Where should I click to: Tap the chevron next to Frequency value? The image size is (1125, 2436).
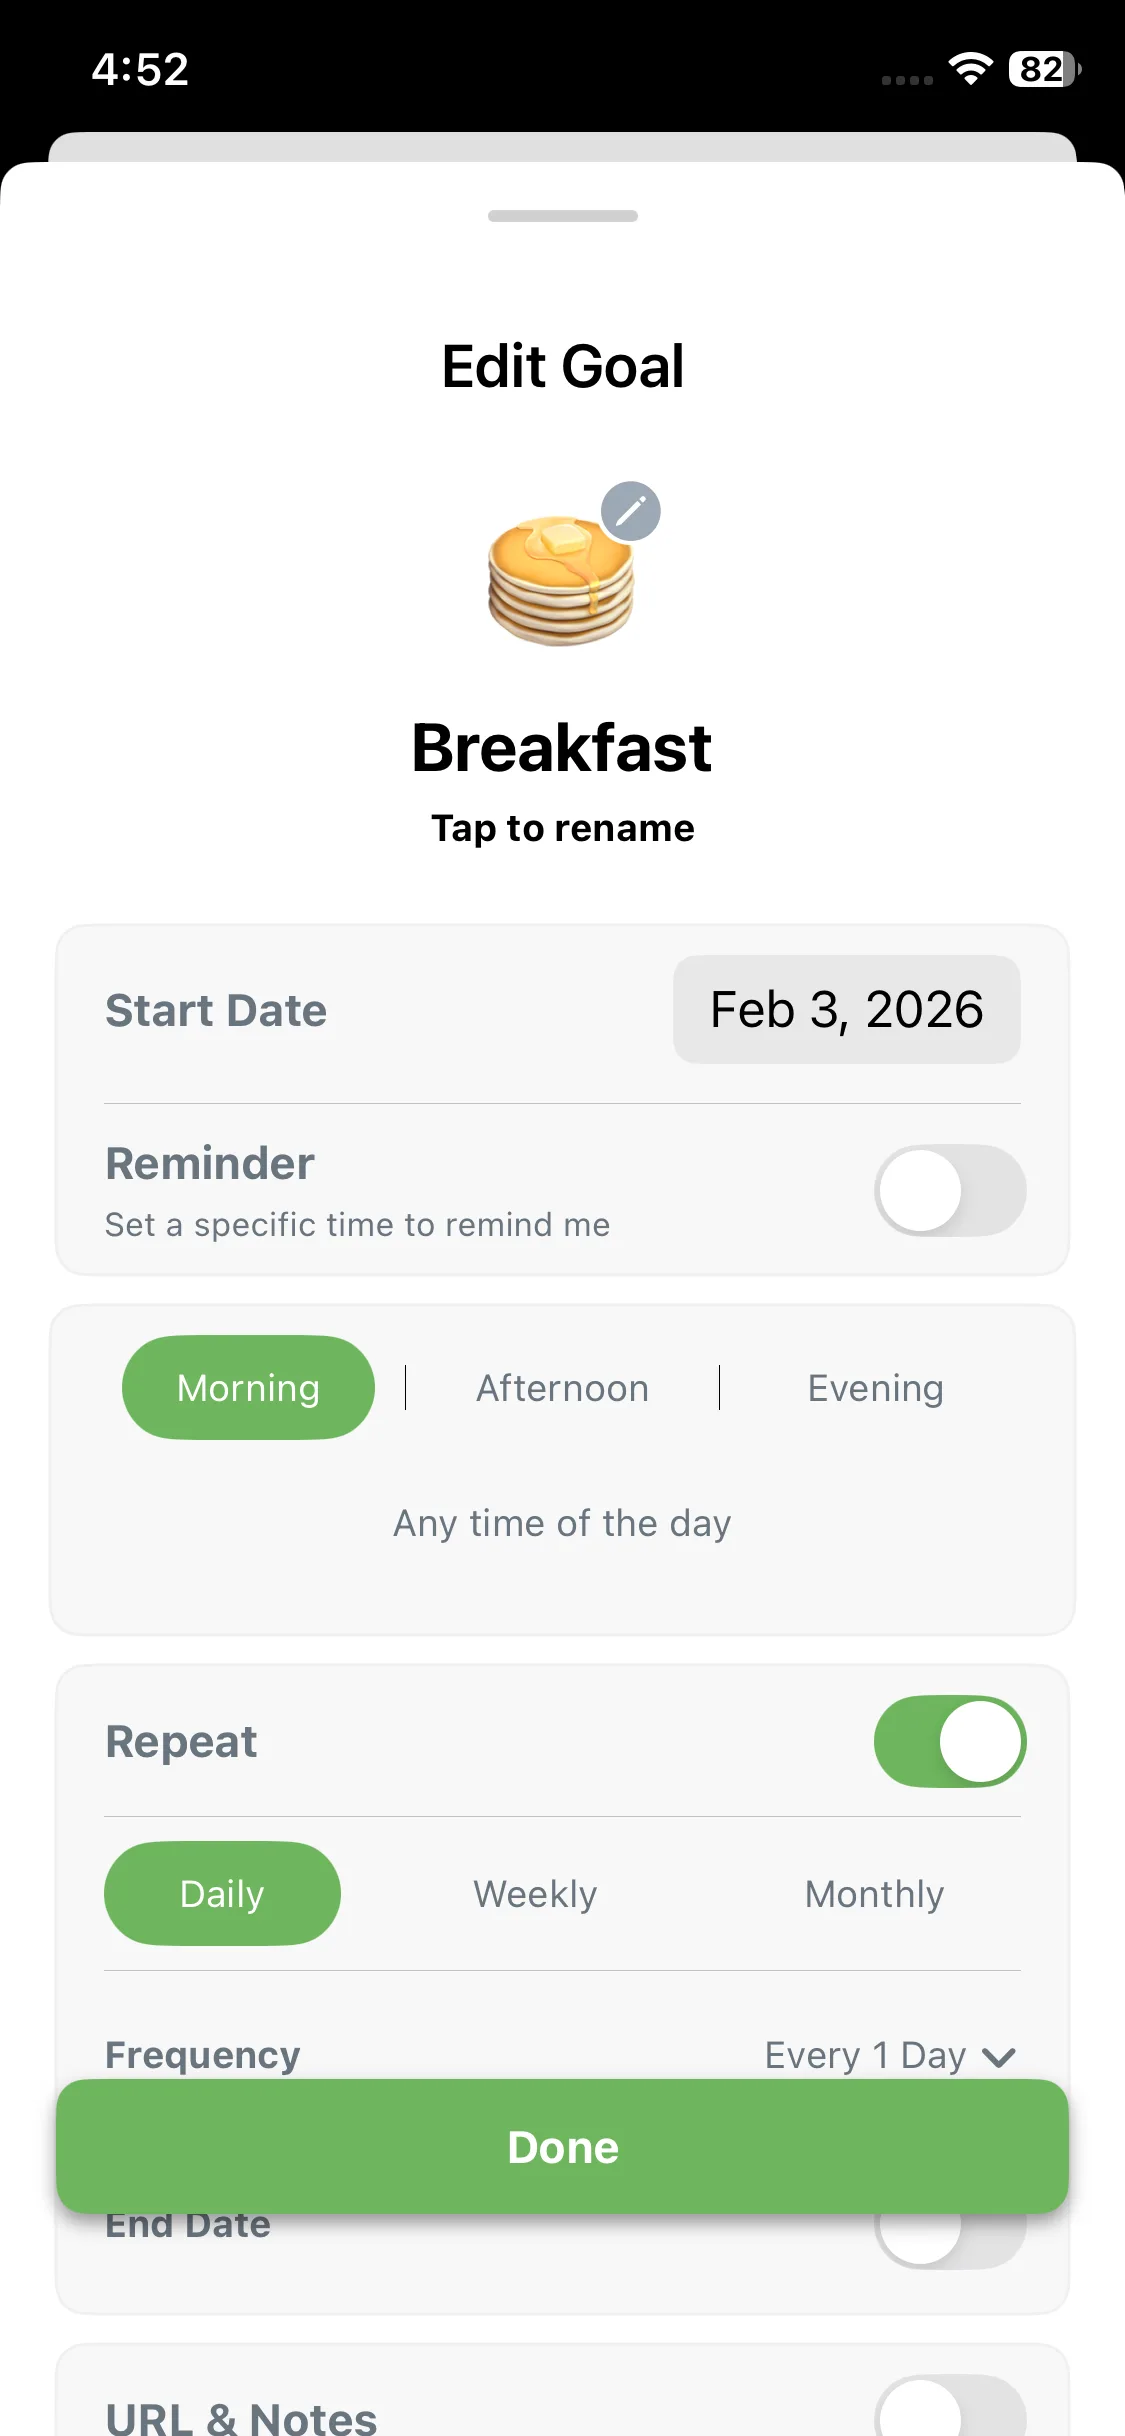click(999, 2057)
